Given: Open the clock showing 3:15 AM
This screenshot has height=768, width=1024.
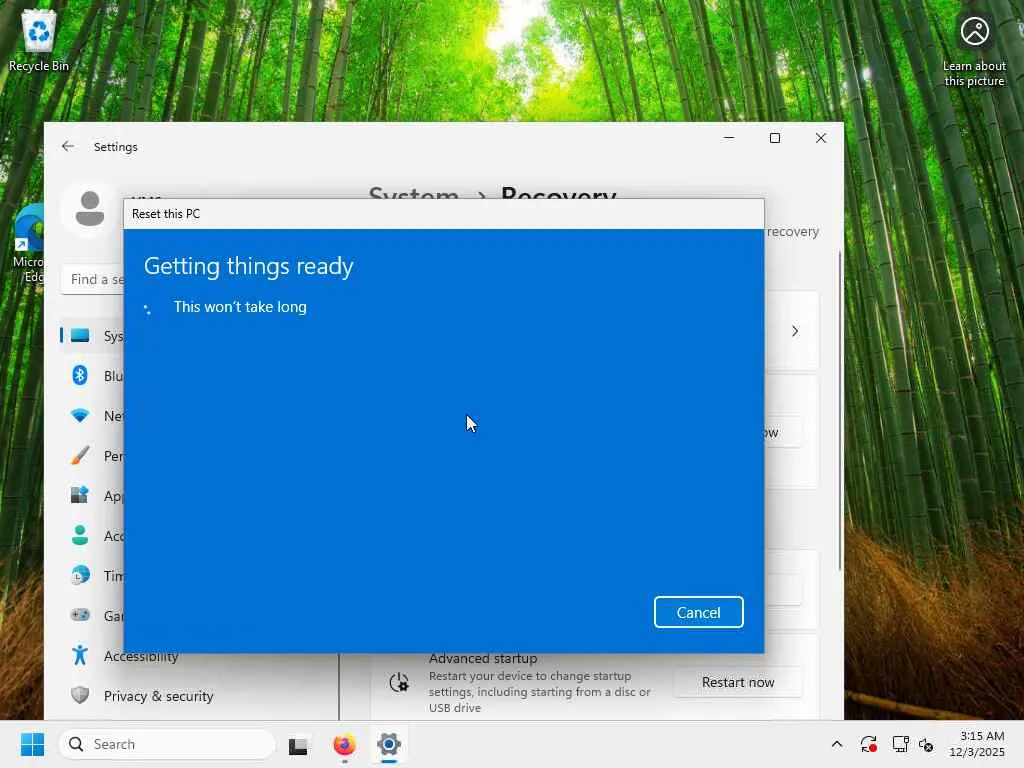Looking at the screenshot, I should pyautogui.click(x=977, y=744).
